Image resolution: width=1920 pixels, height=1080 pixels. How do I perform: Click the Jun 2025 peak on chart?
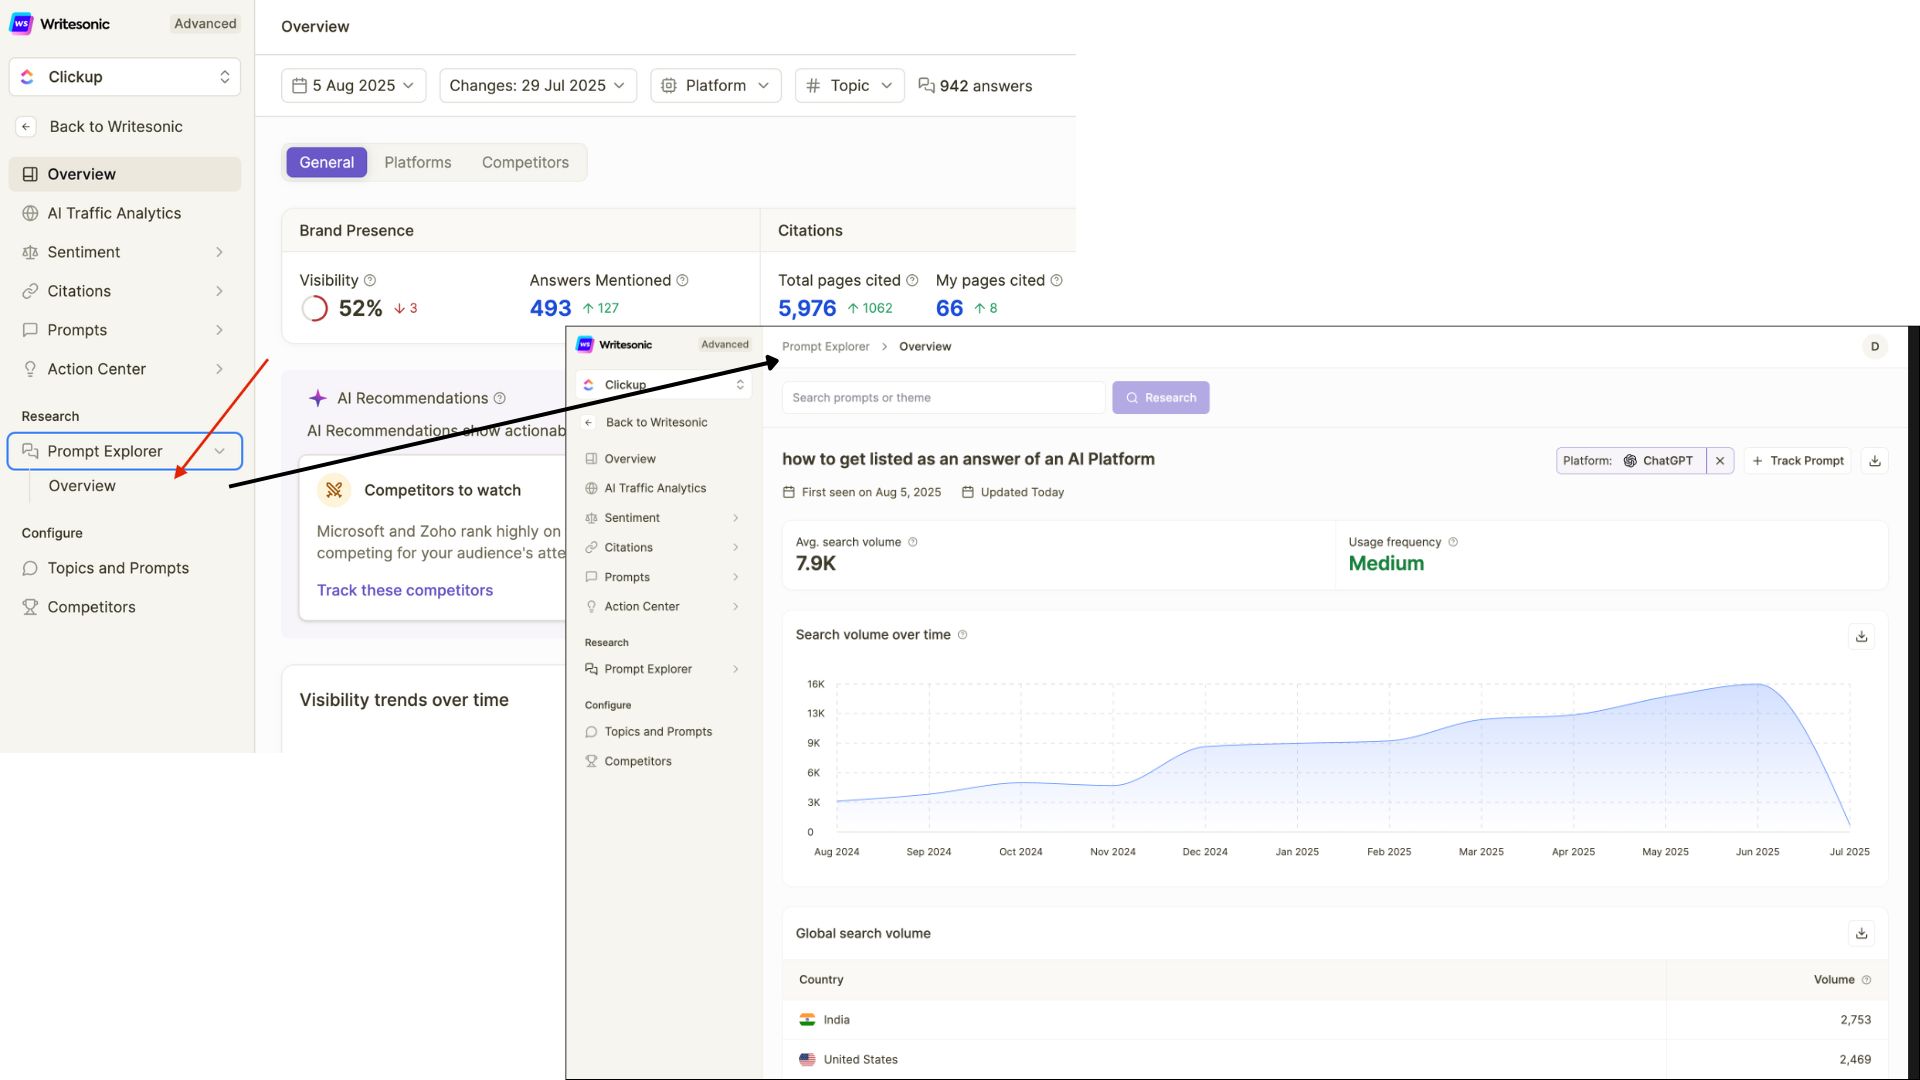(x=1757, y=685)
